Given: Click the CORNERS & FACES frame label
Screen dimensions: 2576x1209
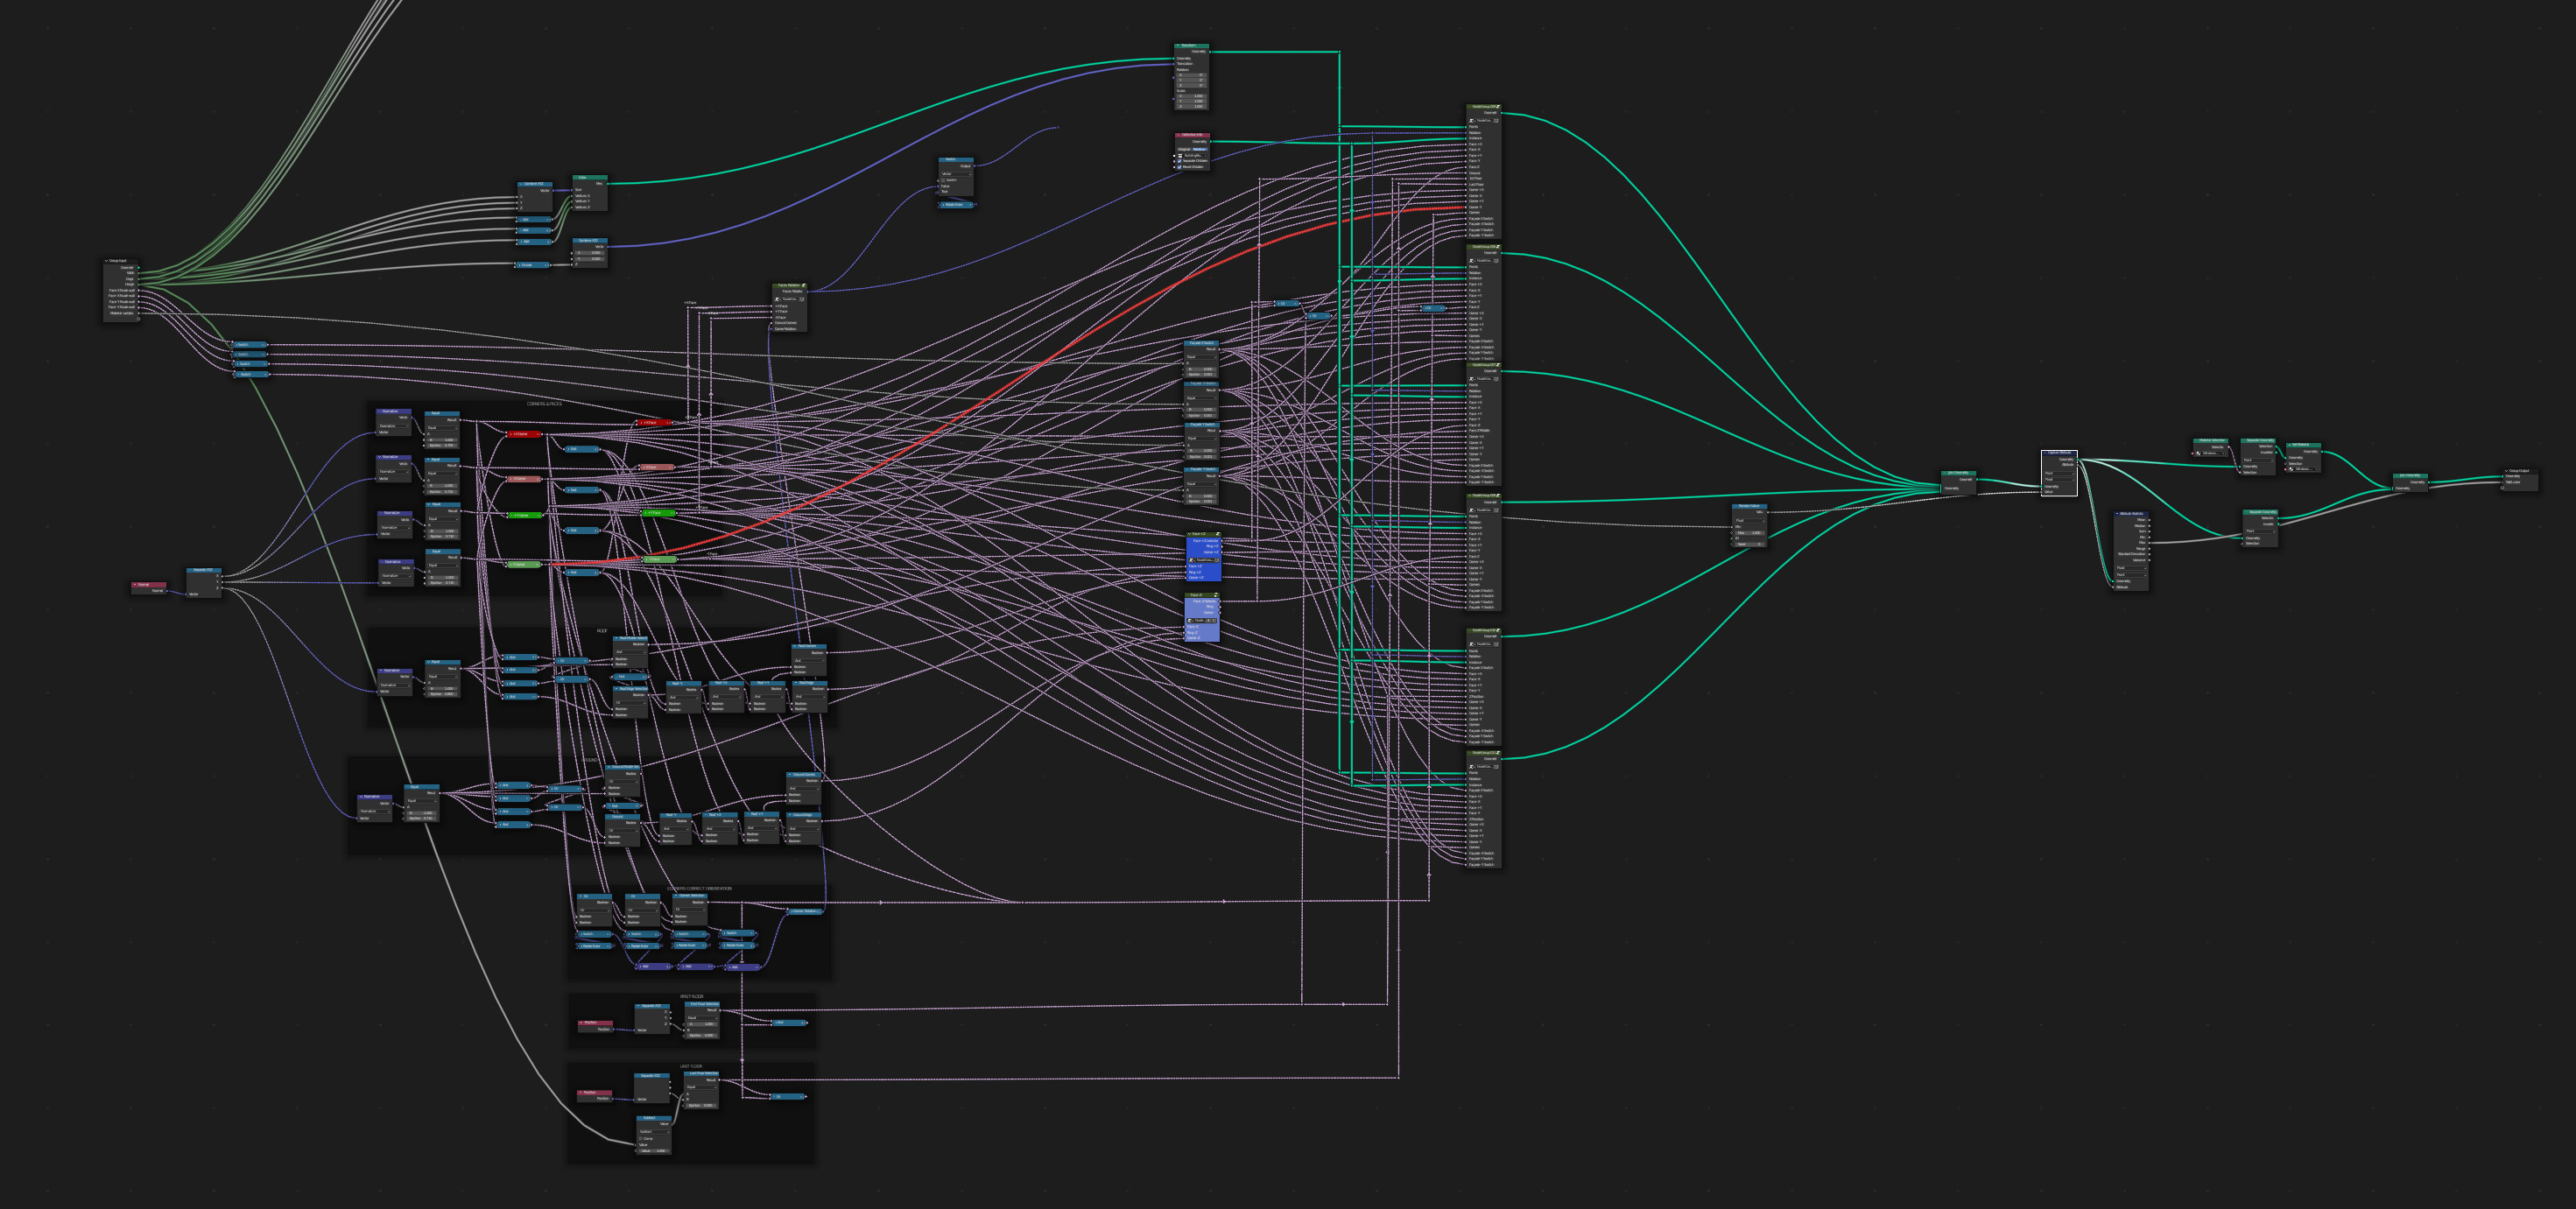Looking at the screenshot, I should (545, 404).
